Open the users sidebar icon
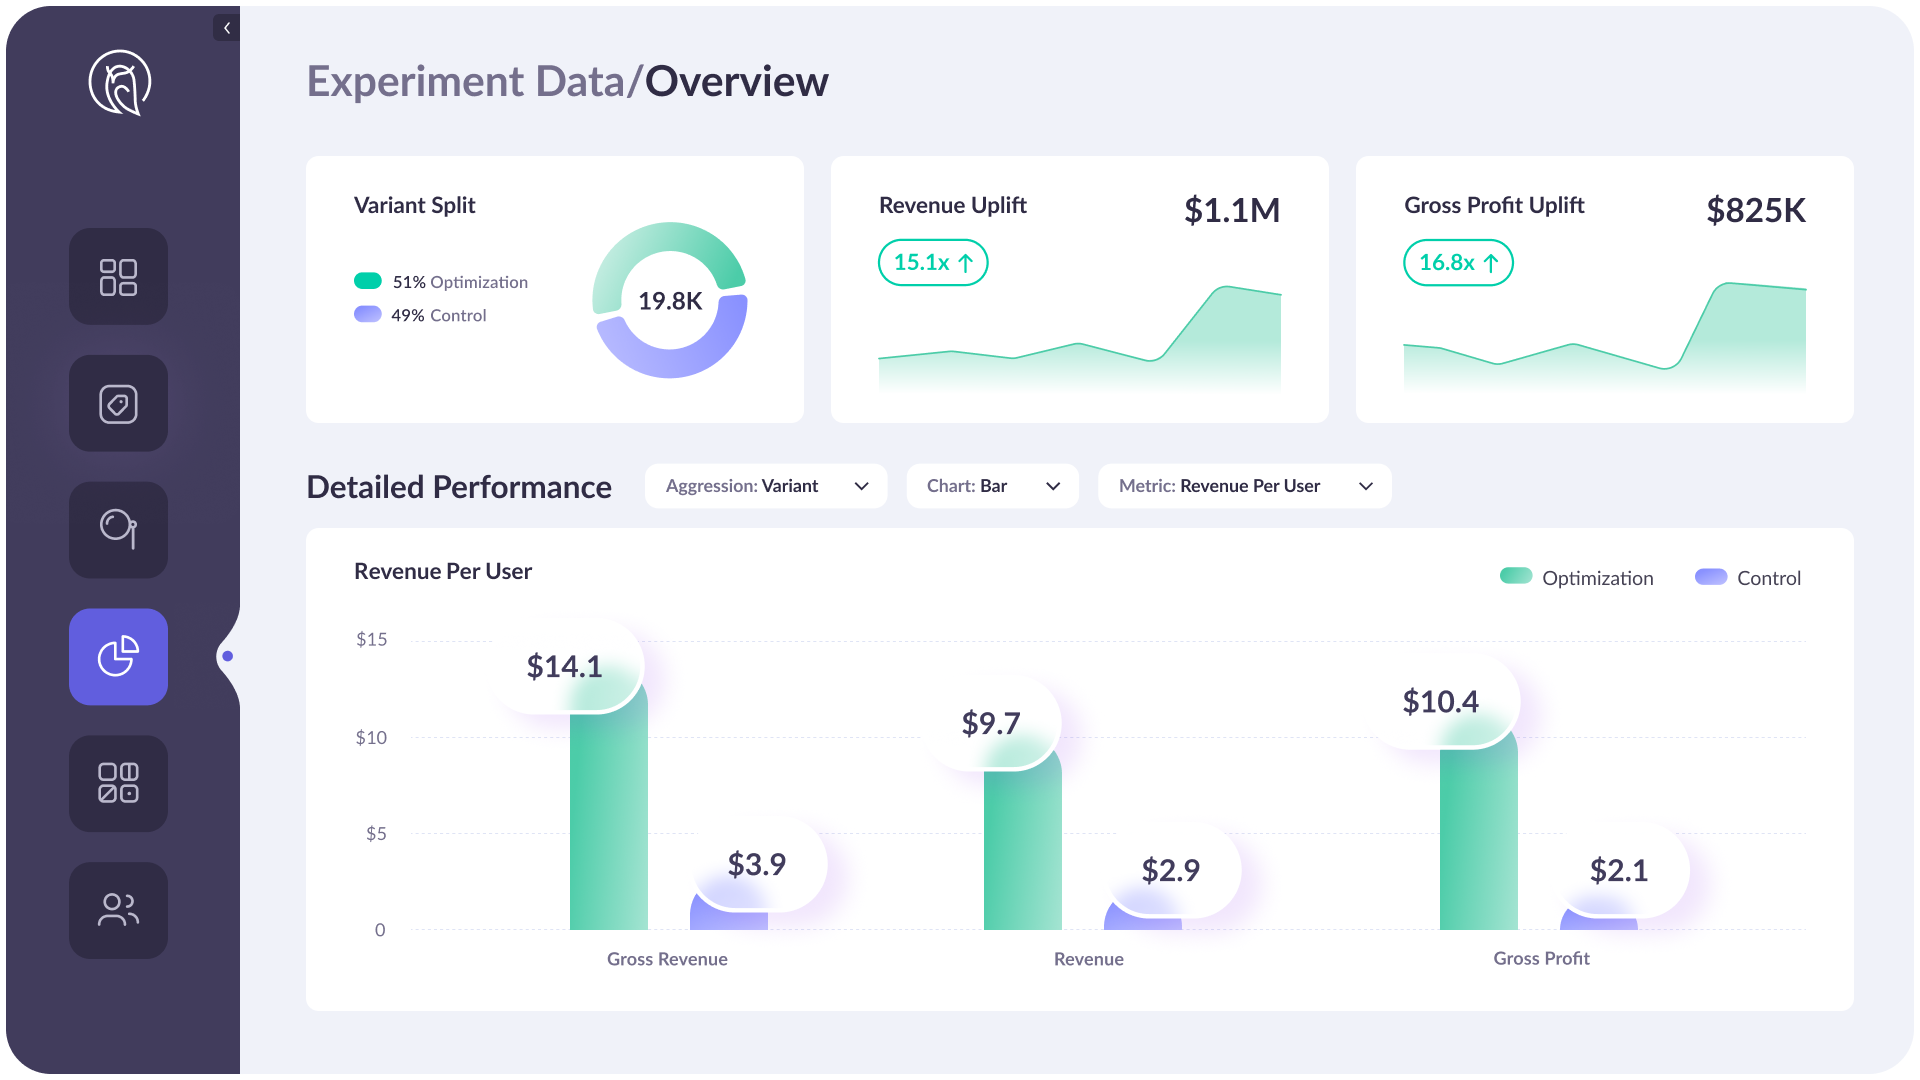Screen dimensions: 1920x1080 (118, 910)
